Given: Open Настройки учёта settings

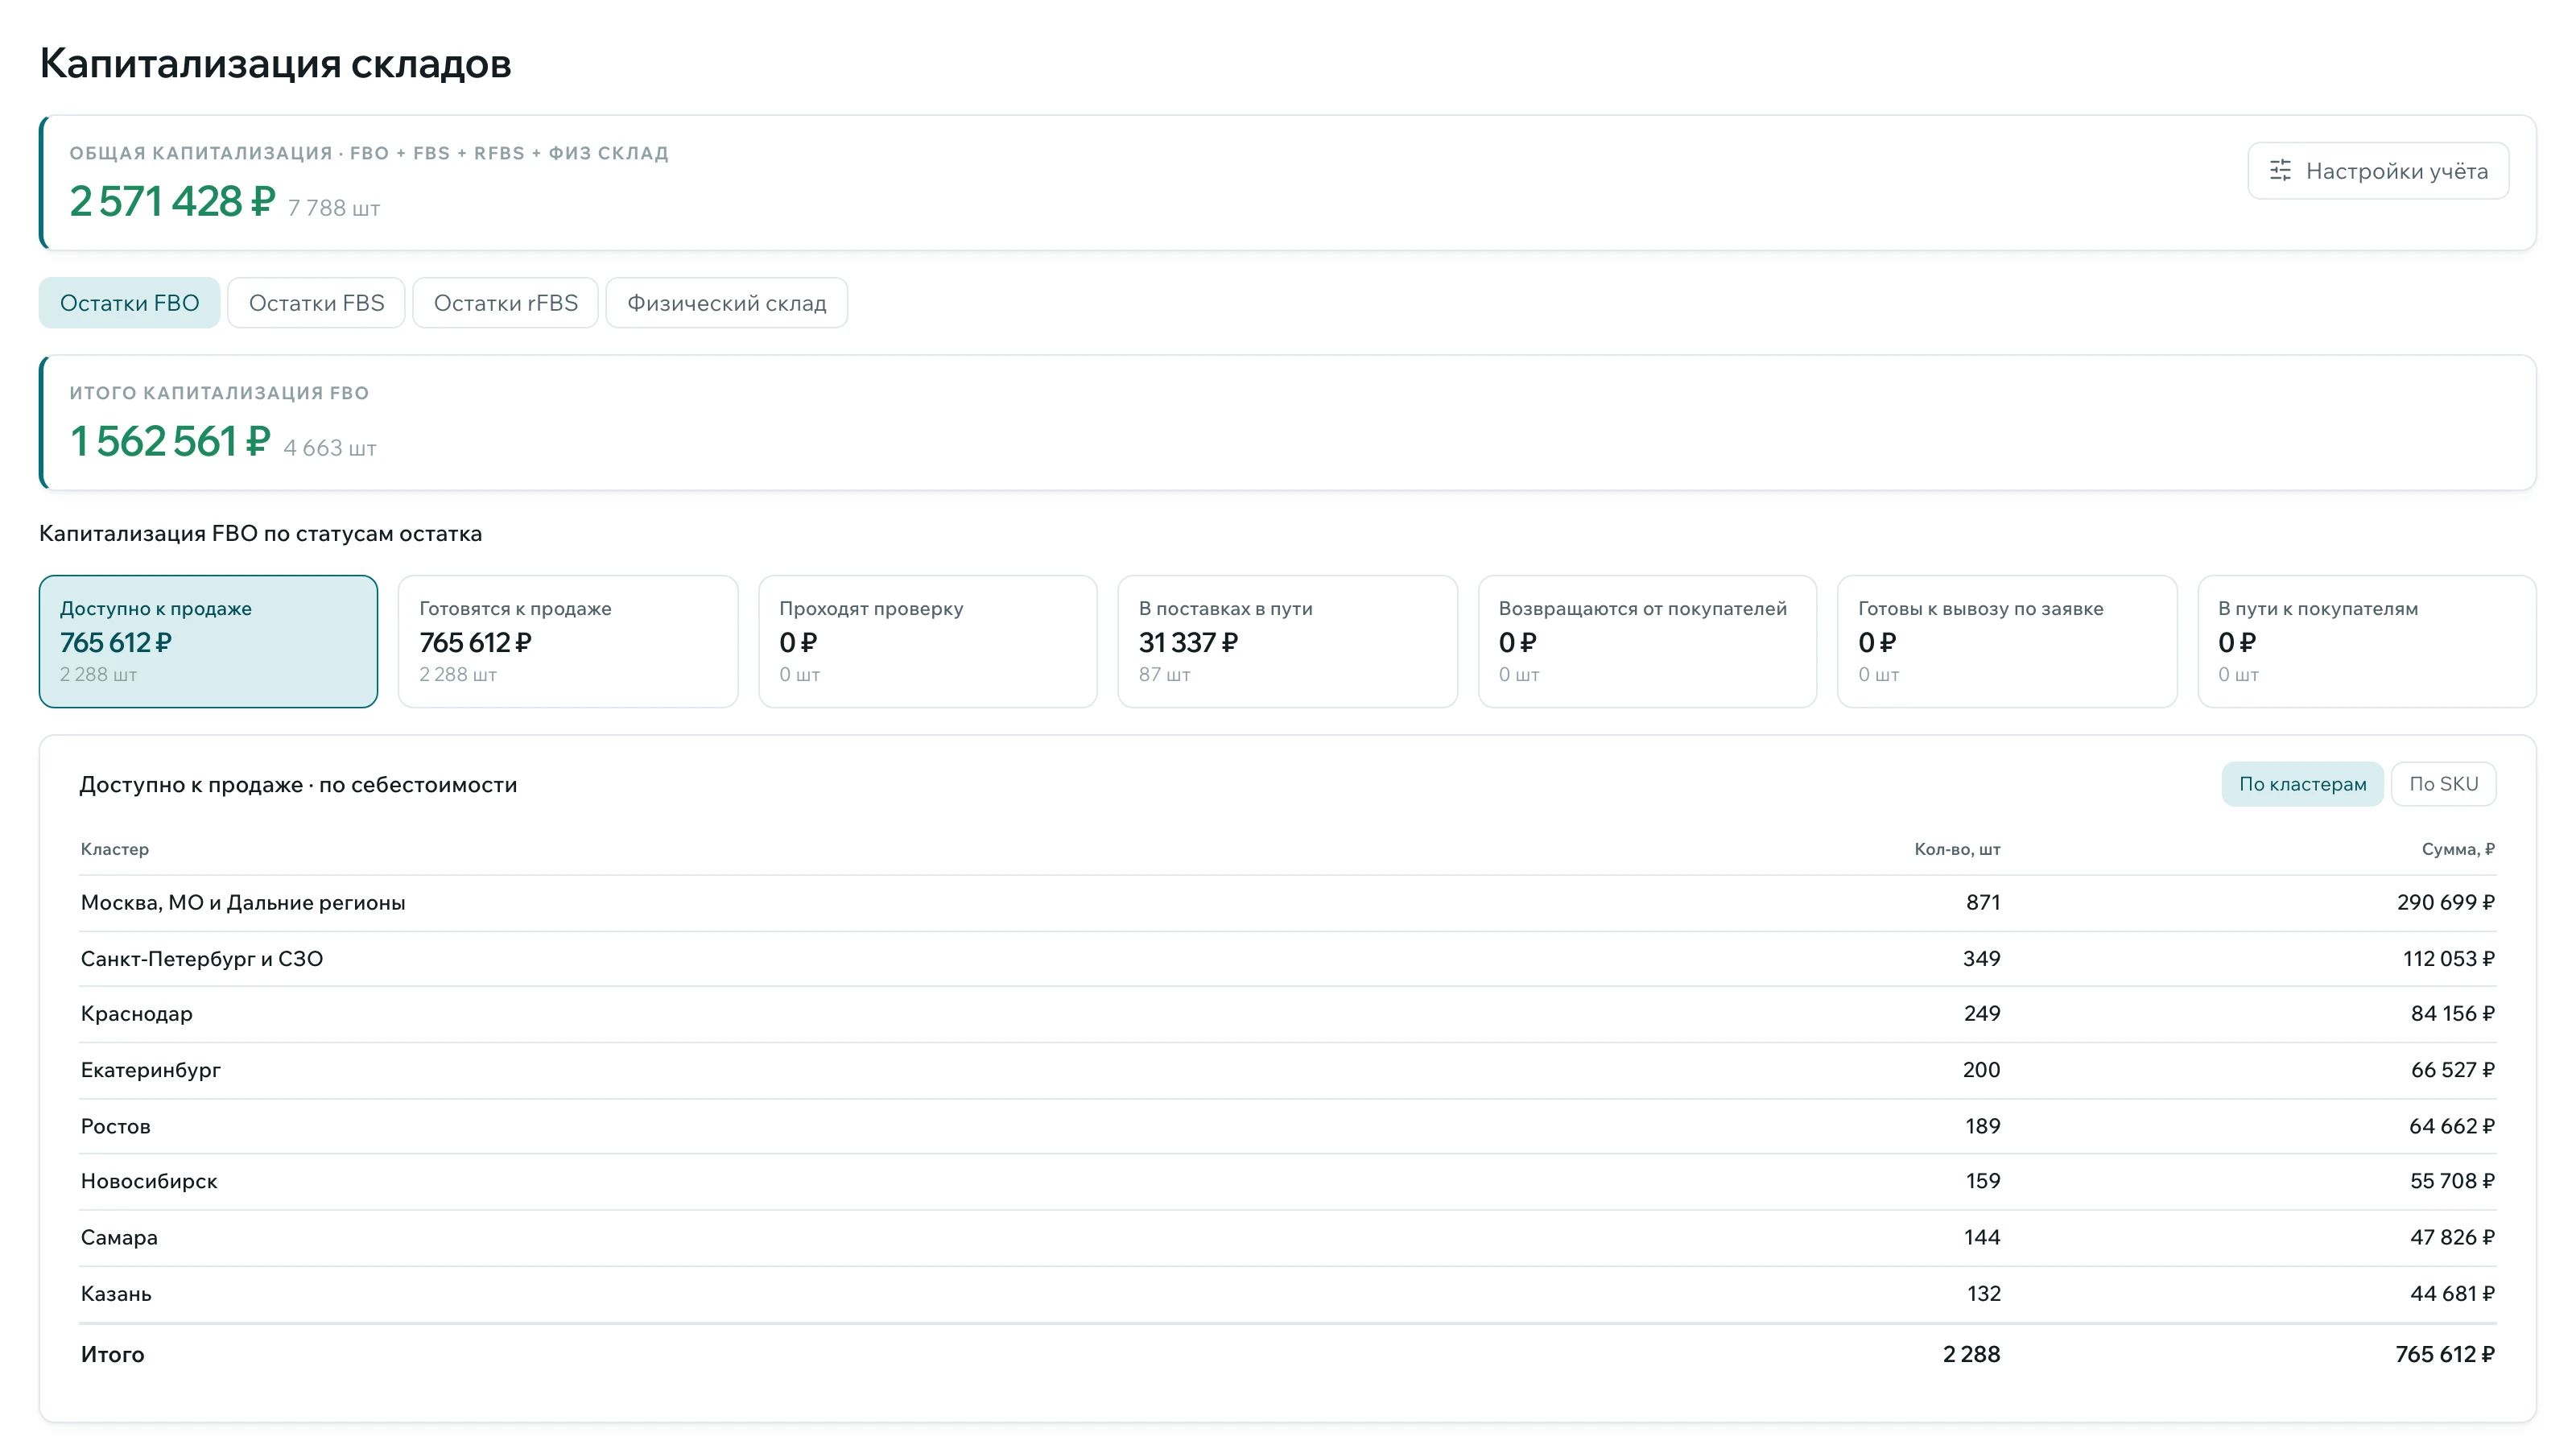Looking at the screenshot, I should (2378, 171).
